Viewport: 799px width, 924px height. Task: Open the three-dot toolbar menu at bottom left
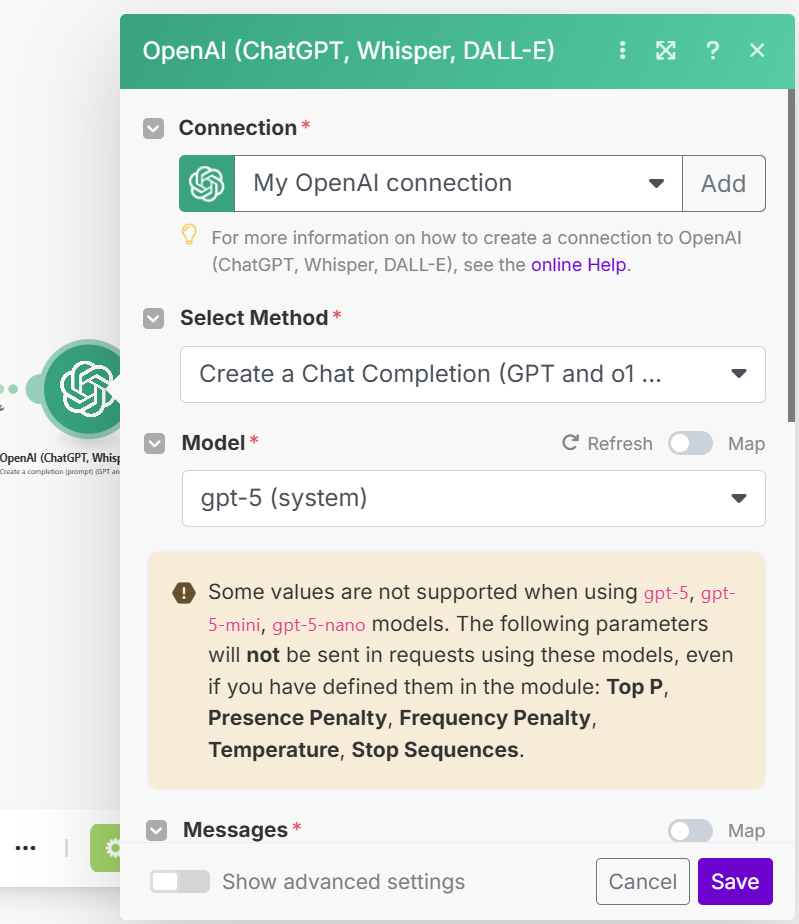click(x=26, y=848)
